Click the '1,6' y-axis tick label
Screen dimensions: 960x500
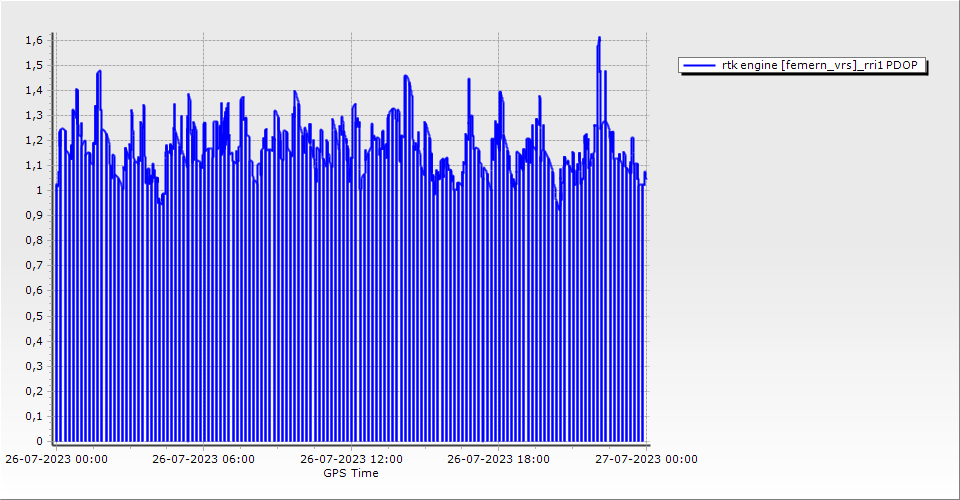point(36,40)
